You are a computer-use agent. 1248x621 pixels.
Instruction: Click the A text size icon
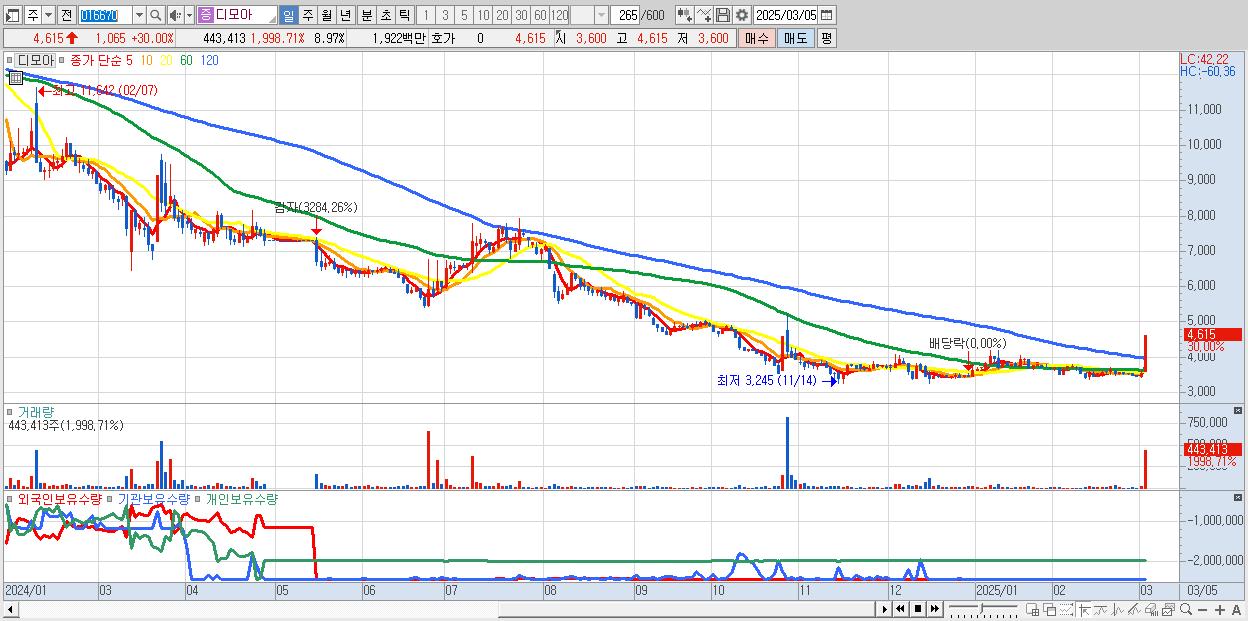coord(1237,609)
